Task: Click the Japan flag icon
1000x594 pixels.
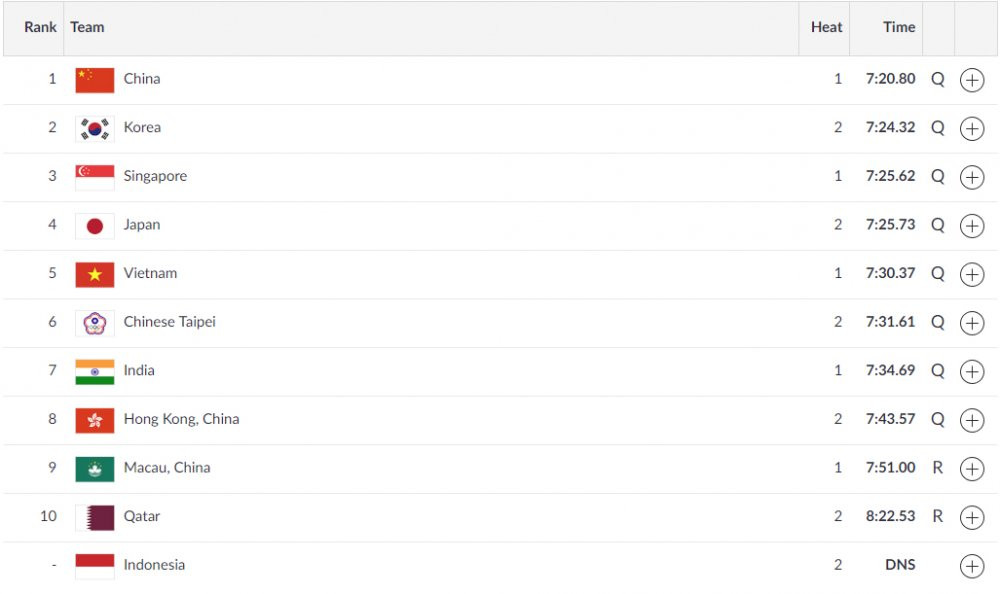Action: click(x=94, y=226)
